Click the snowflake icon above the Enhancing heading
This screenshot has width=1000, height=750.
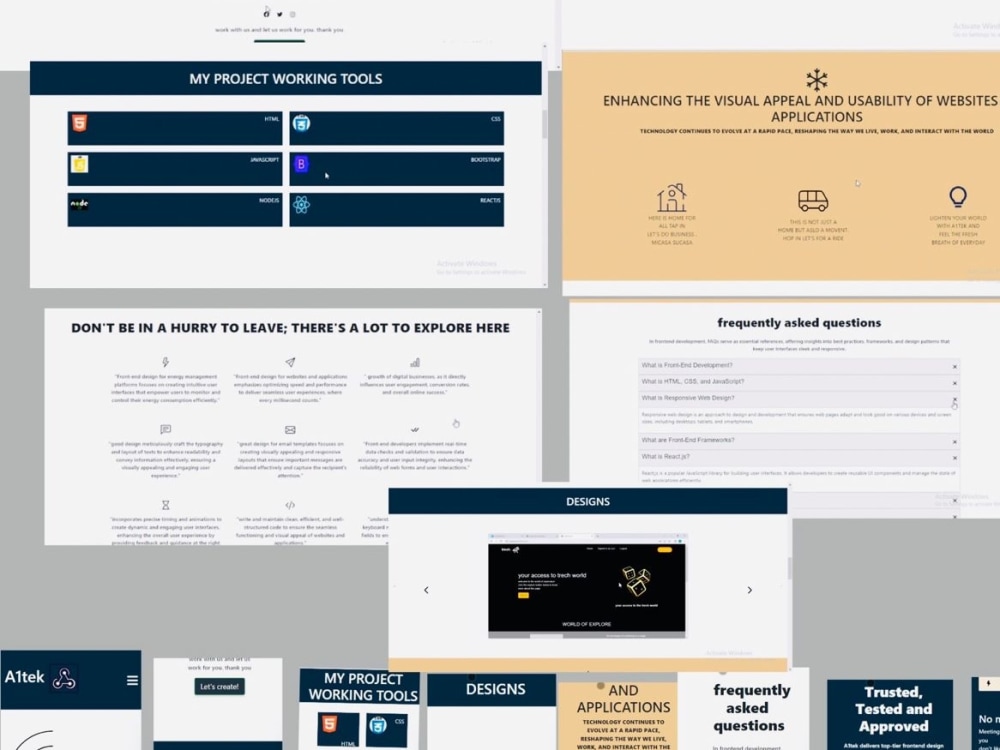(x=816, y=80)
